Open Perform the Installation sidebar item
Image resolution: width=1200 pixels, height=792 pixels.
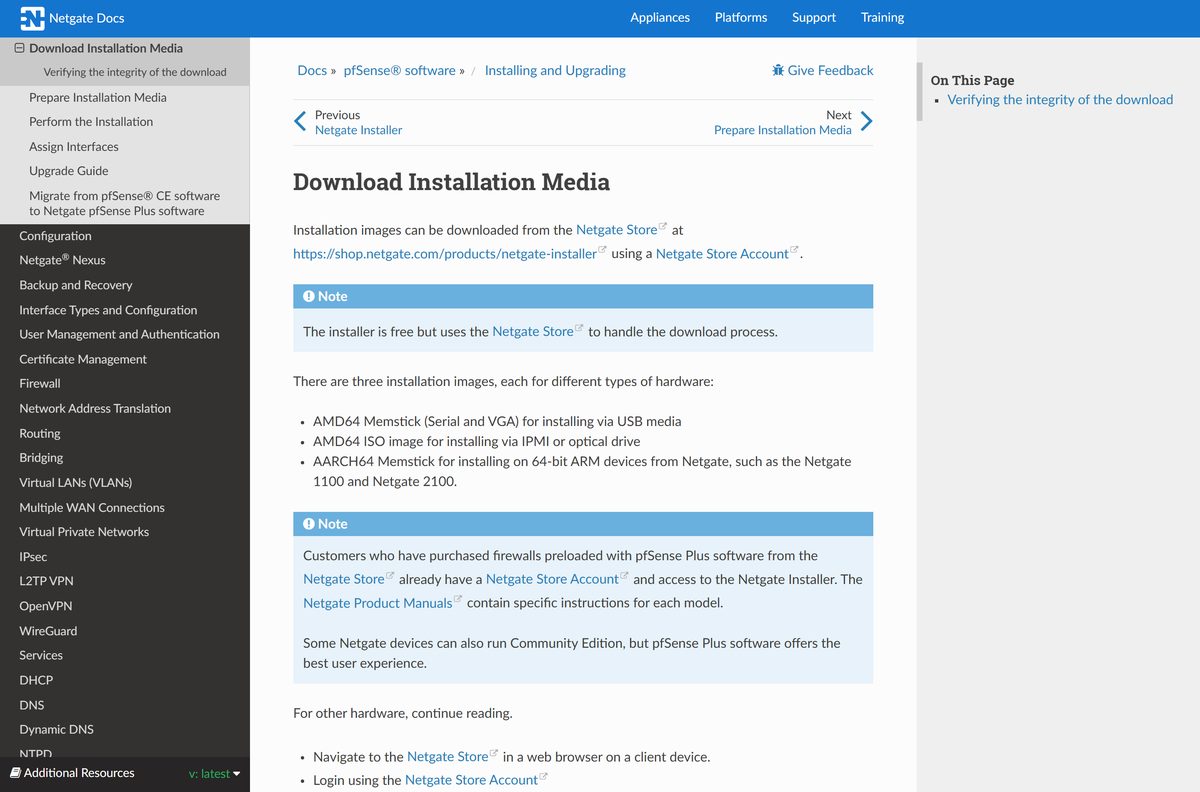91,122
